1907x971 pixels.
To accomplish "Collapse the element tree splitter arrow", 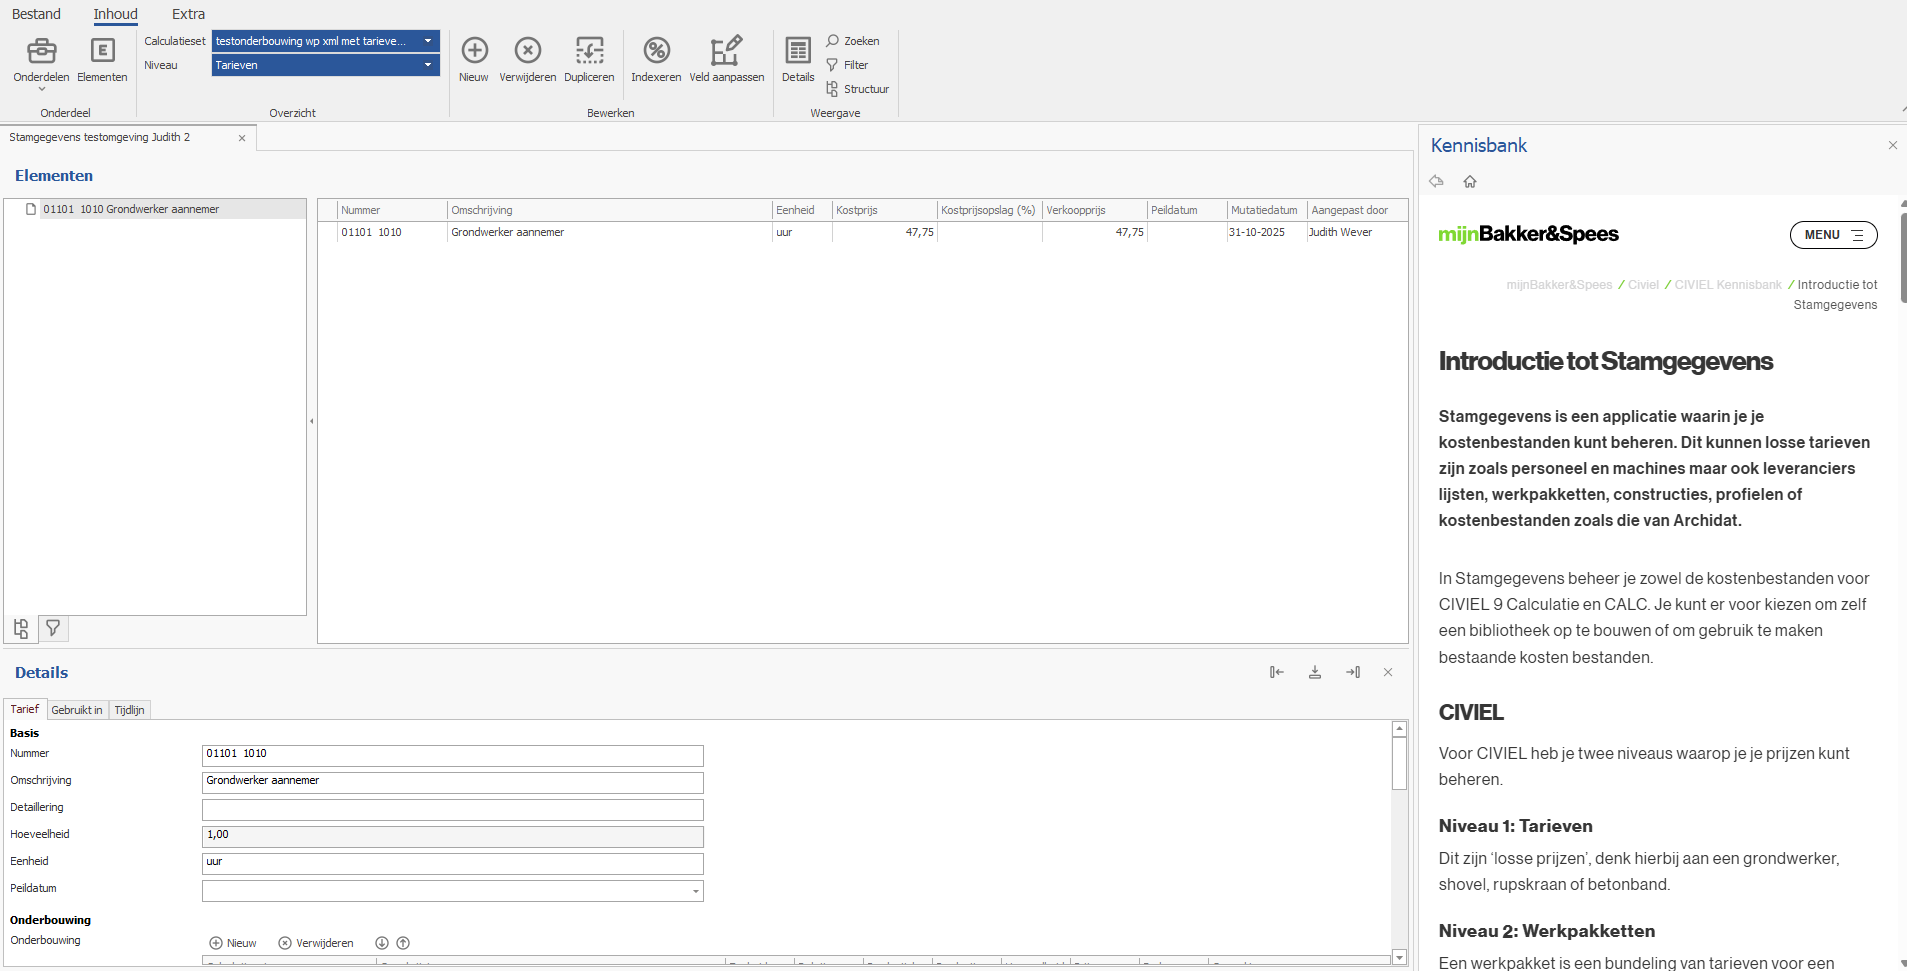I will coord(312,421).
